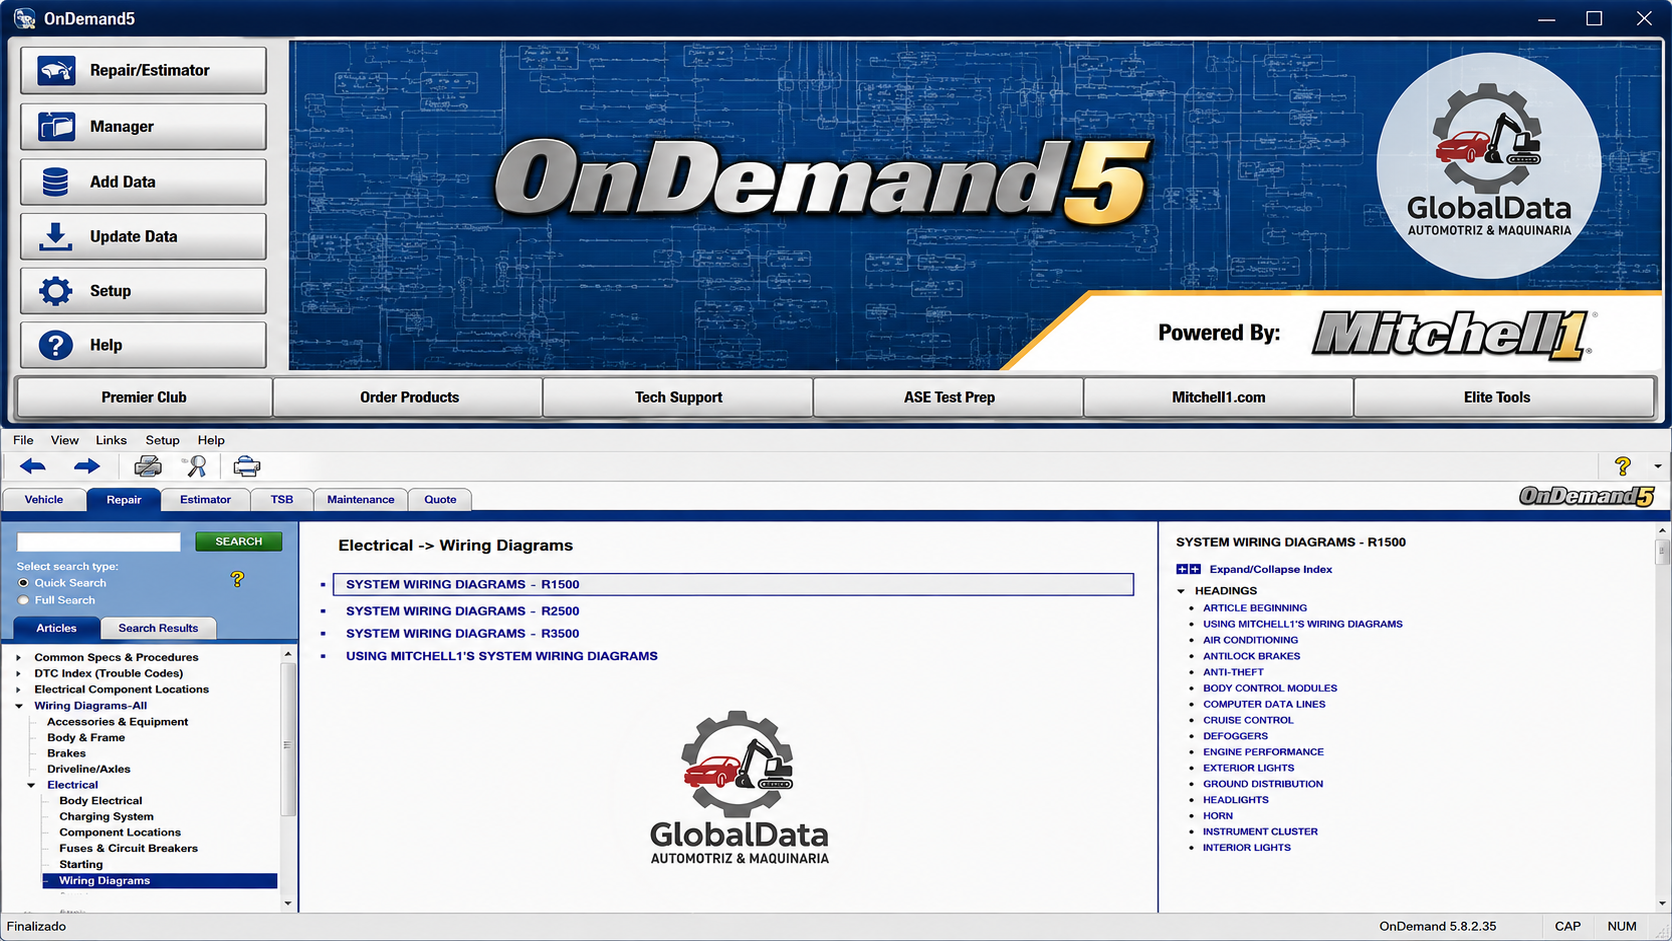Open USING MITCHELL1'S SYSTEM WIRING DIAGRAMS link

(x=501, y=656)
